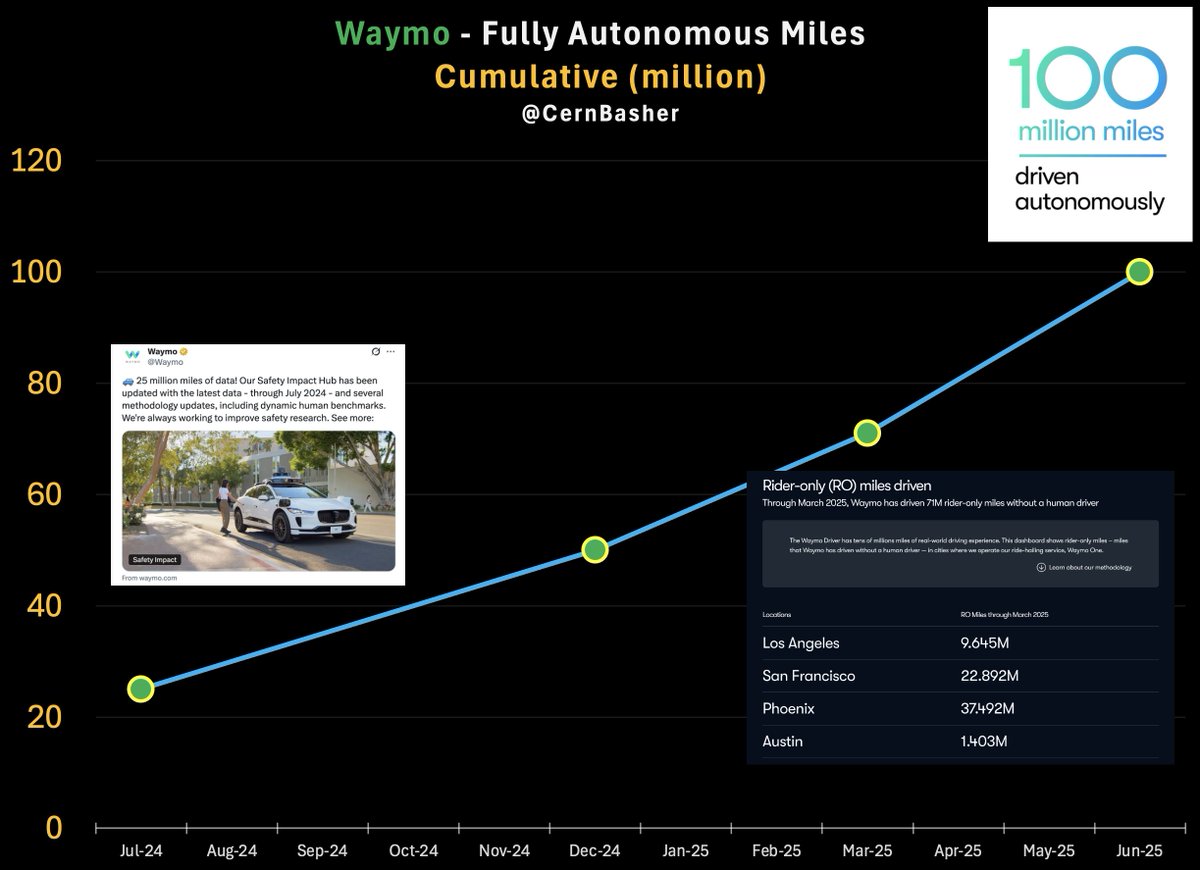Click the '9.645M' value for Los Angeles
This screenshot has width=1200, height=870.
(986, 643)
